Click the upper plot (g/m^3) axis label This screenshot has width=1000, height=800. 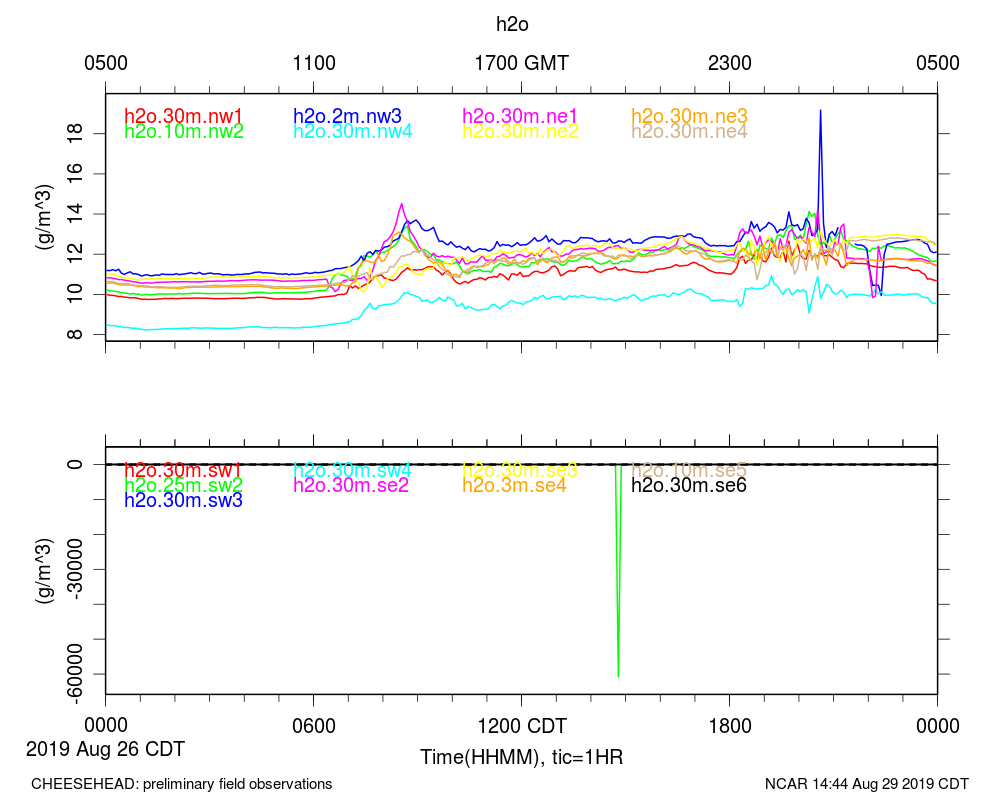(45, 218)
